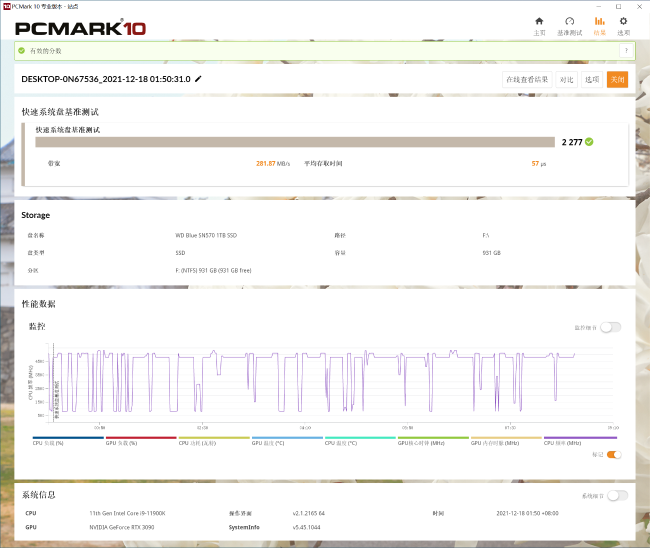The height and width of the screenshot is (548, 650).
Task: Select the GPU temperature (°C) legend item
Action: click(287, 441)
